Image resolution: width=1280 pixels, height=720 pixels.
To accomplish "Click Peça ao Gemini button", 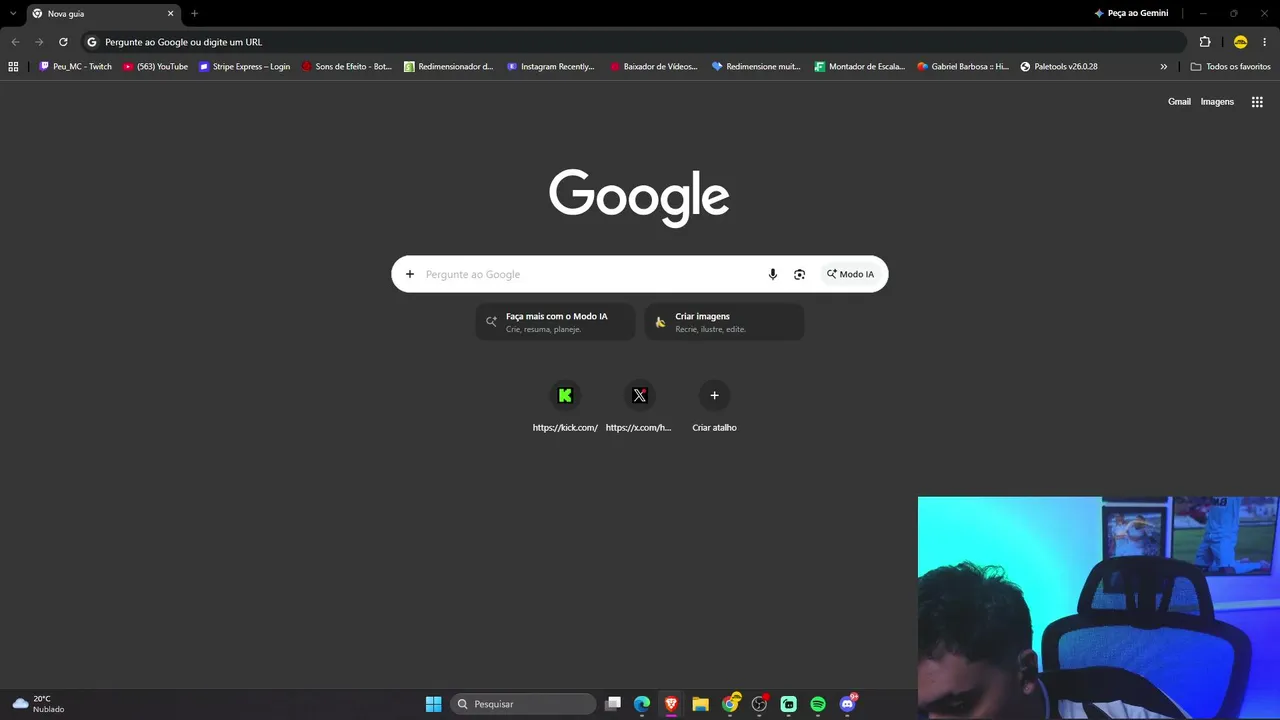I will (1131, 13).
